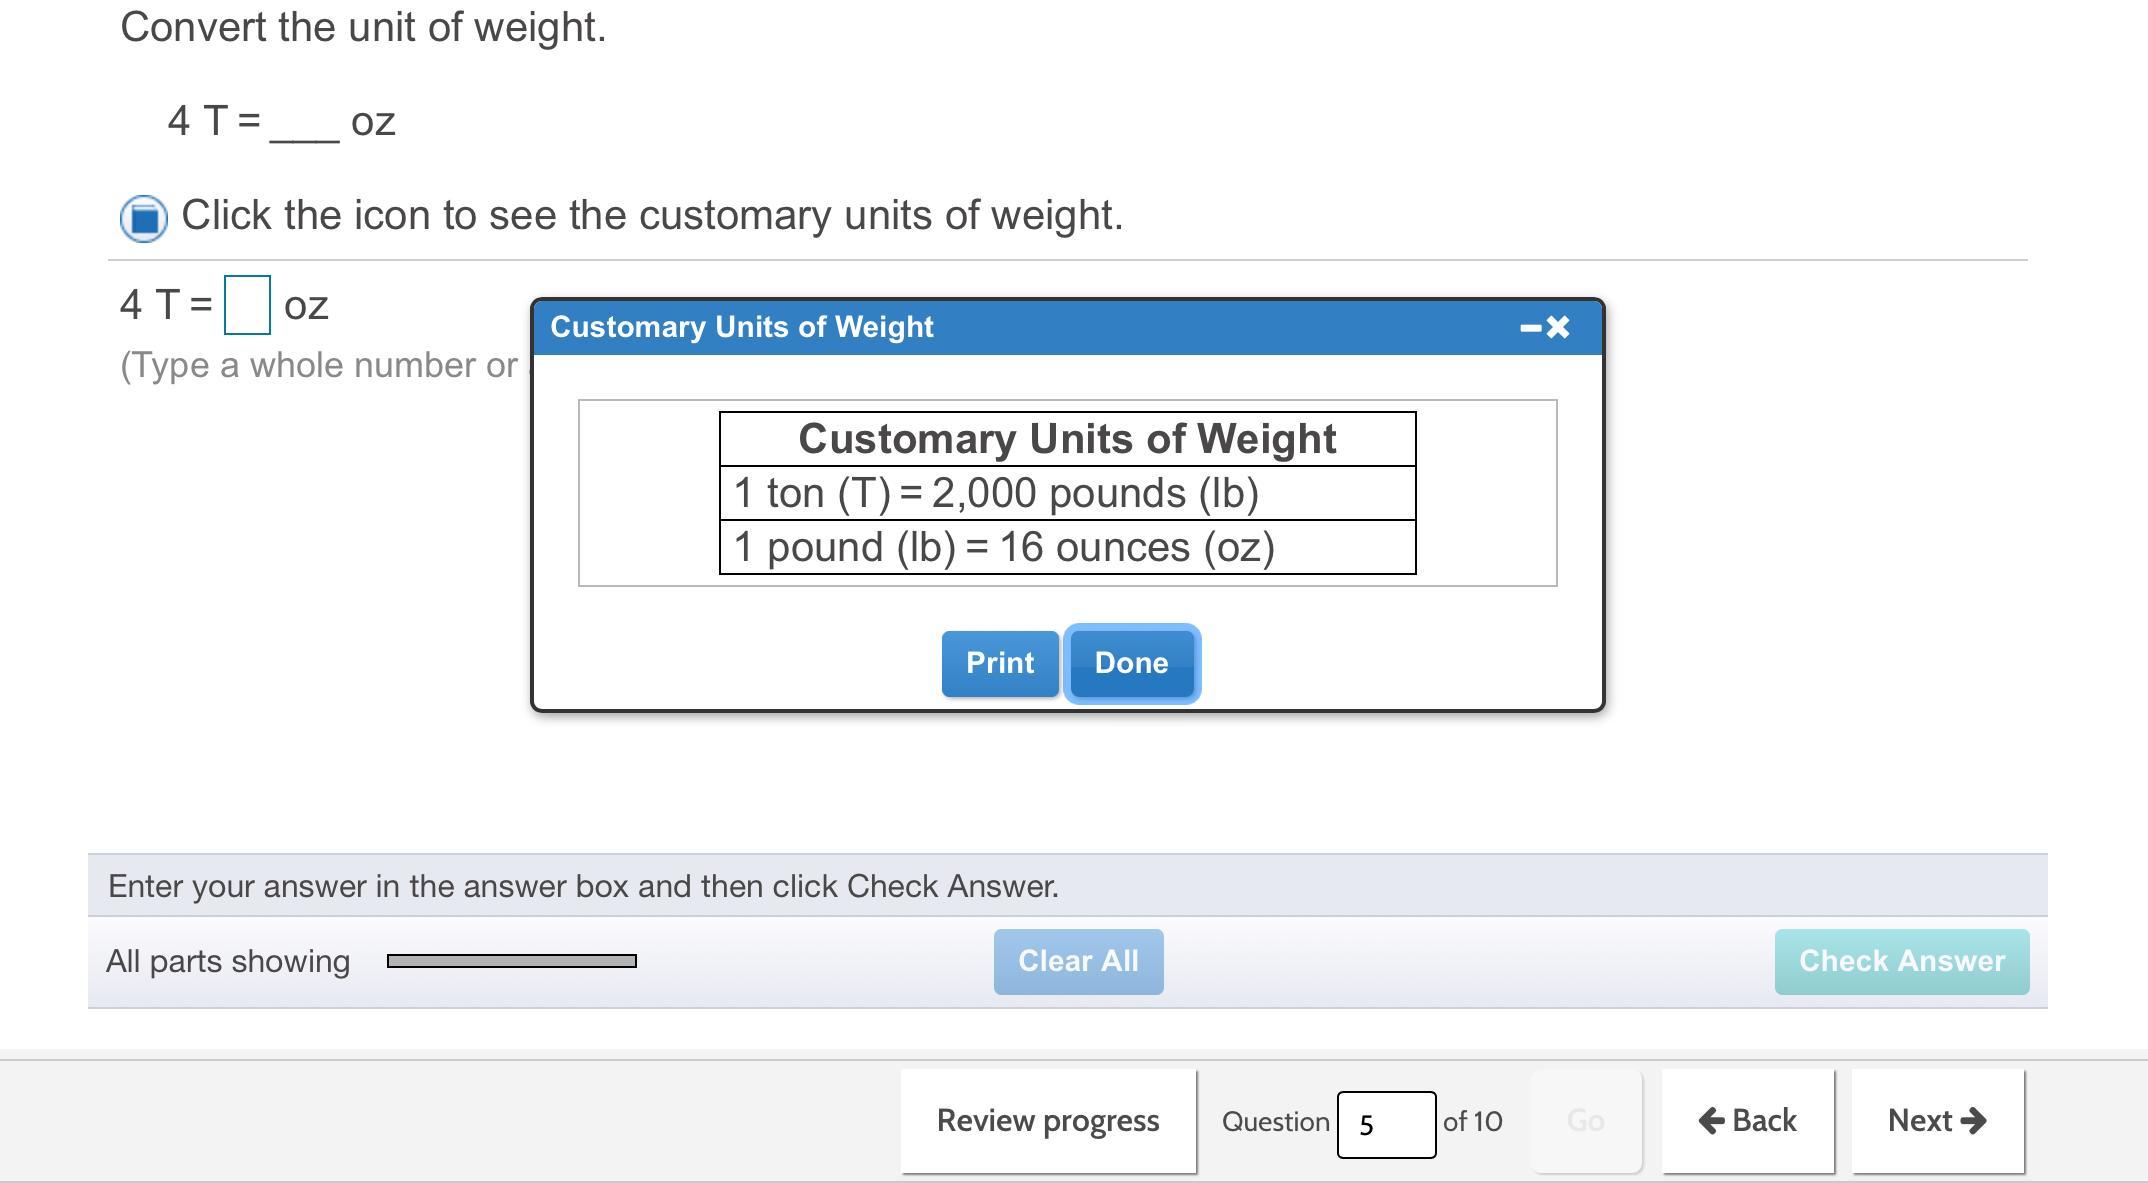Advance with the Next arrow button

(1937, 1121)
